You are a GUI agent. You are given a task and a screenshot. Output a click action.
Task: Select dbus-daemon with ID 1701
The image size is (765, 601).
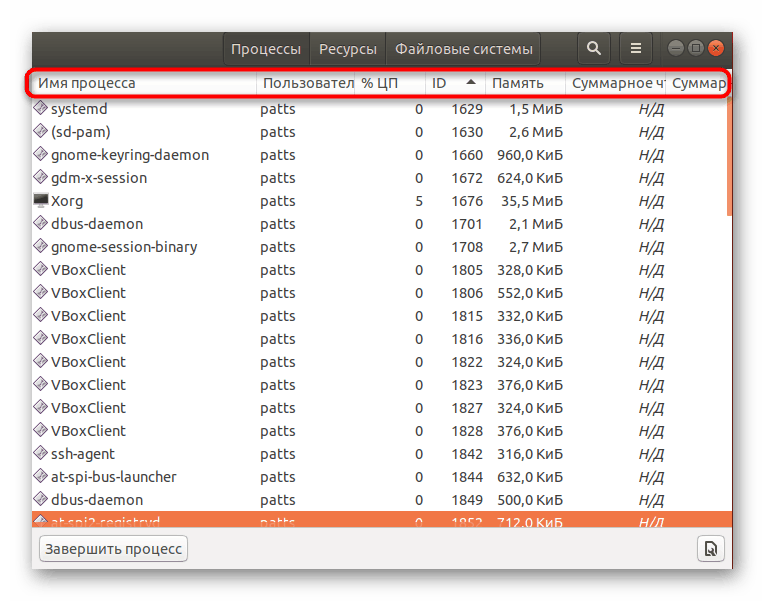tap(380, 223)
